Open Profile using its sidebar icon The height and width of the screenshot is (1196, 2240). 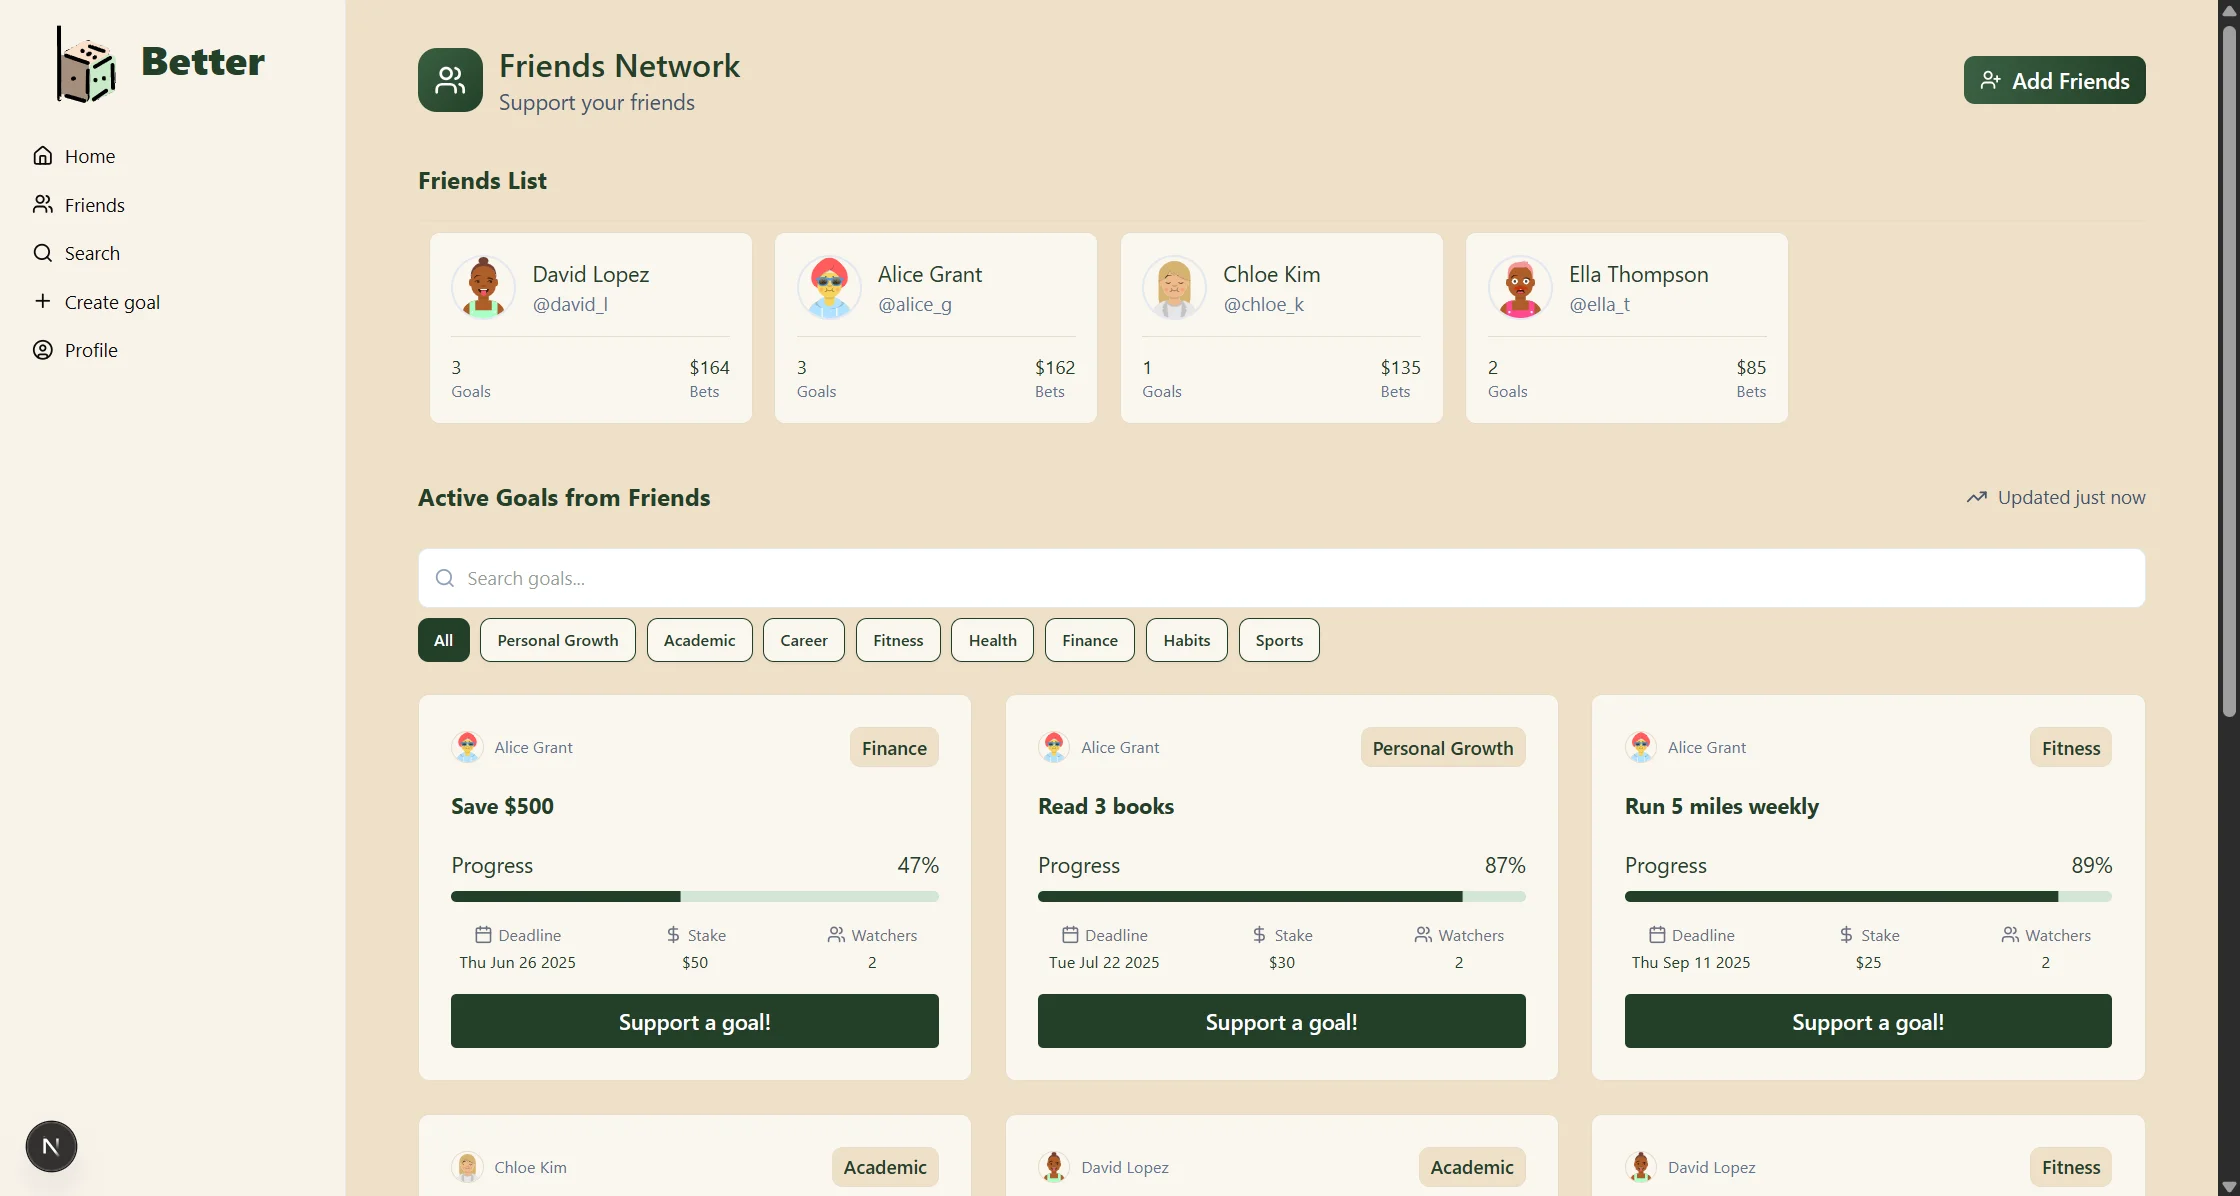point(42,349)
